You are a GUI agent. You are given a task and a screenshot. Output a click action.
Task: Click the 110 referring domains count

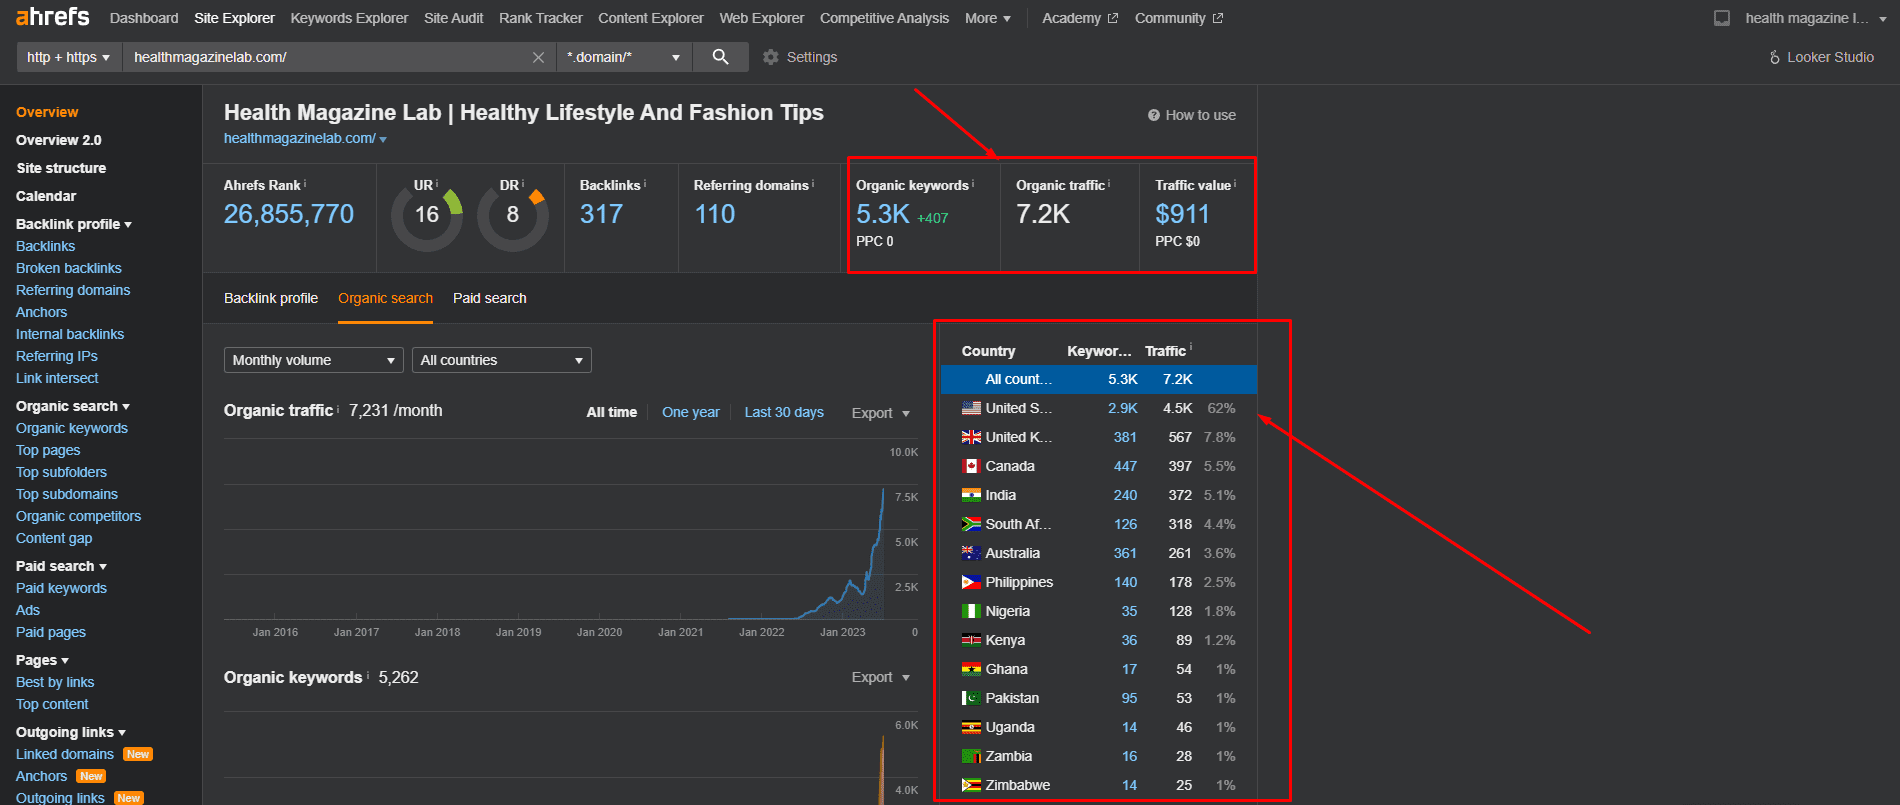click(x=715, y=214)
